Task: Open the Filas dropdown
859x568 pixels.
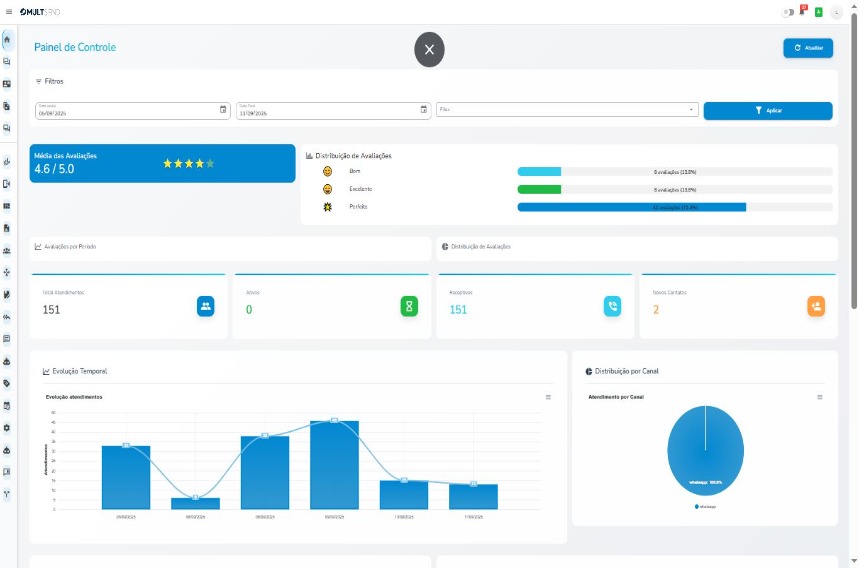Action: pyautogui.click(x=566, y=110)
